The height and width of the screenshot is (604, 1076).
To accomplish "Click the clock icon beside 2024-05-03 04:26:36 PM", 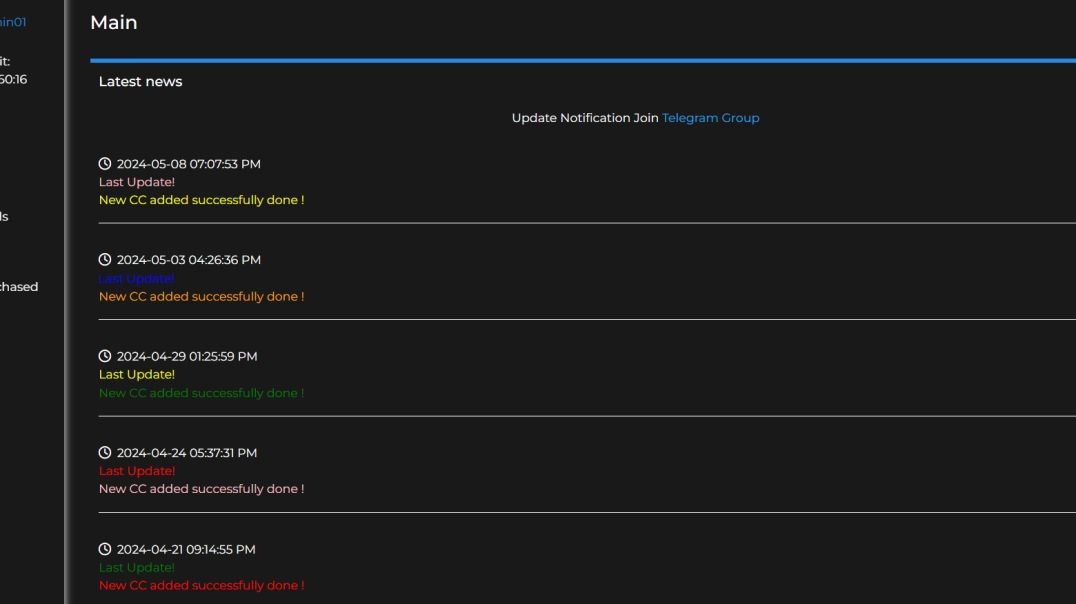I will pos(105,259).
